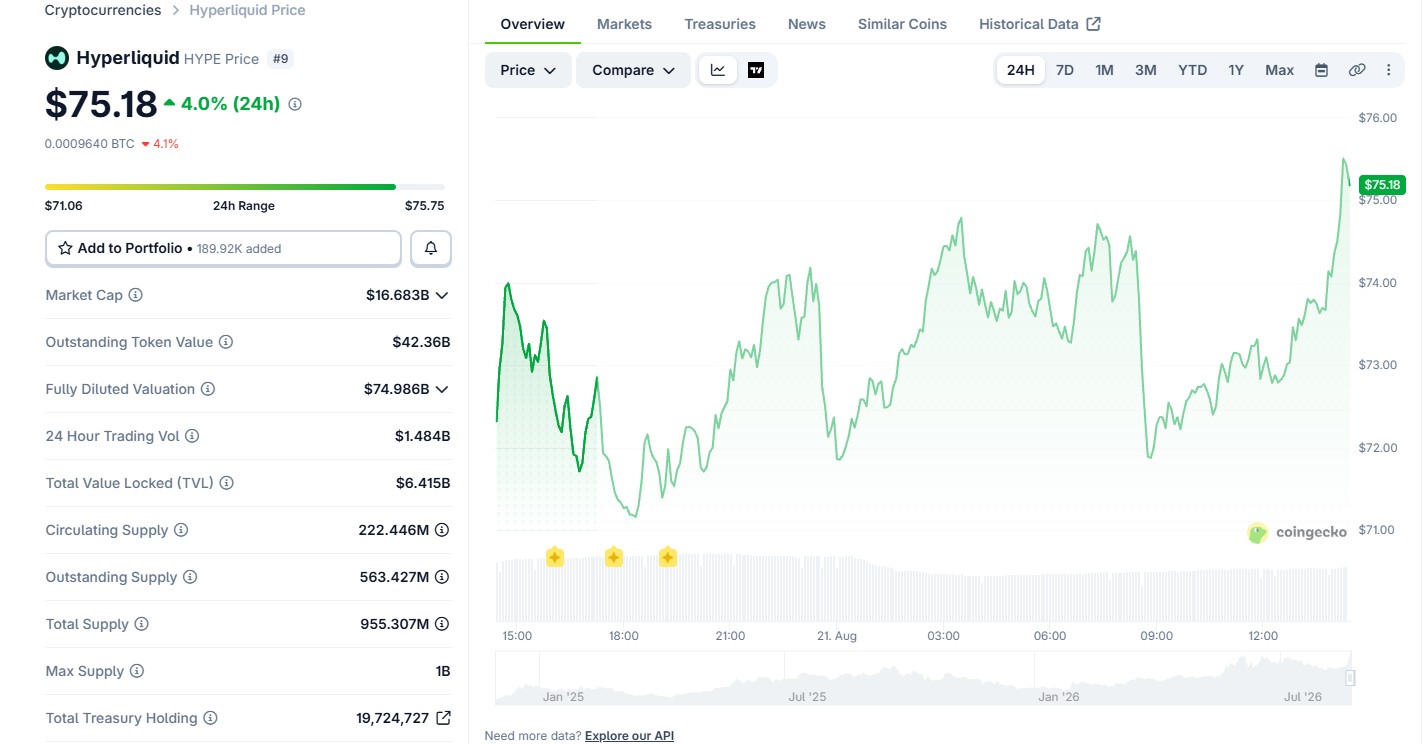This screenshot has width=1423, height=744.
Task: Select the 24H time range
Action: [1021, 70]
